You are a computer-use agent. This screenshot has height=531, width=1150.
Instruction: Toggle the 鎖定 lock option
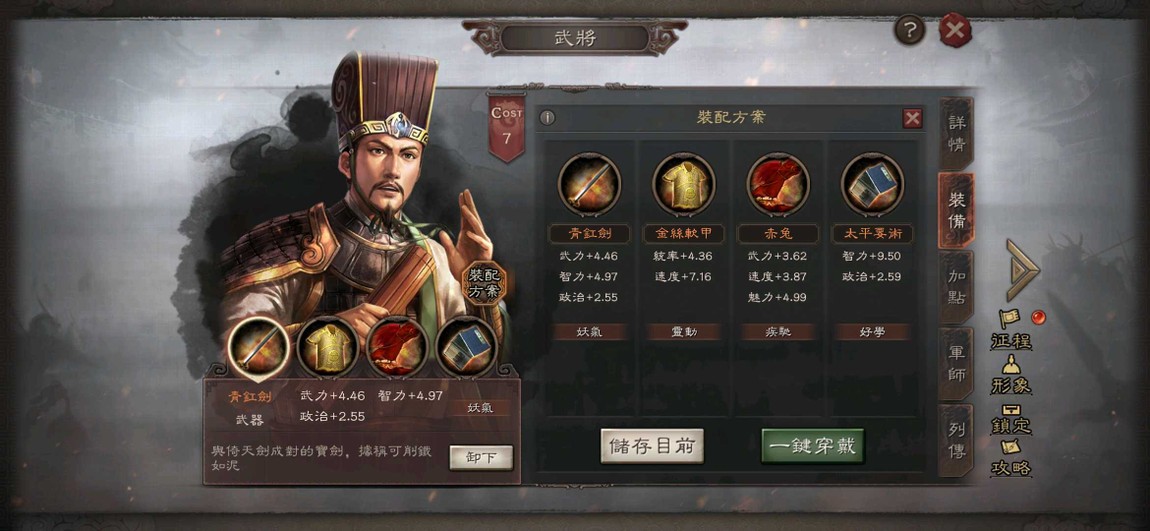coord(1011,418)
